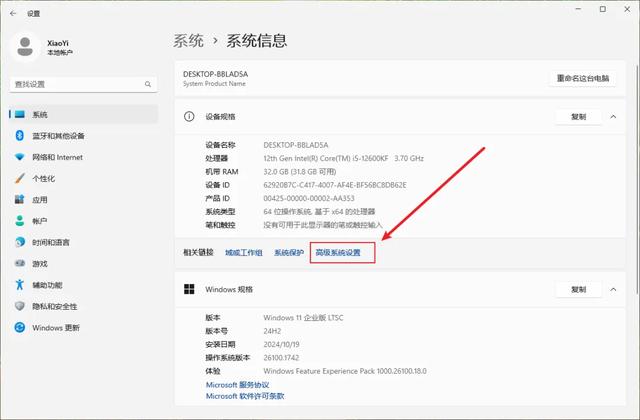Screen dimensions: 640x420
Task: Click install date 2024/10/19
Action: [281, 344]
